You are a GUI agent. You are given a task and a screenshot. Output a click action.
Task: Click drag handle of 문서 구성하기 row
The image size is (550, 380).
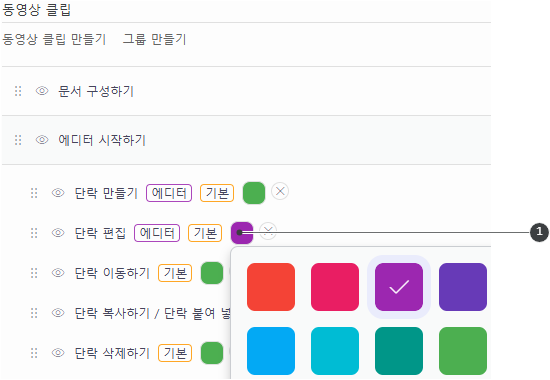(18, 91)
